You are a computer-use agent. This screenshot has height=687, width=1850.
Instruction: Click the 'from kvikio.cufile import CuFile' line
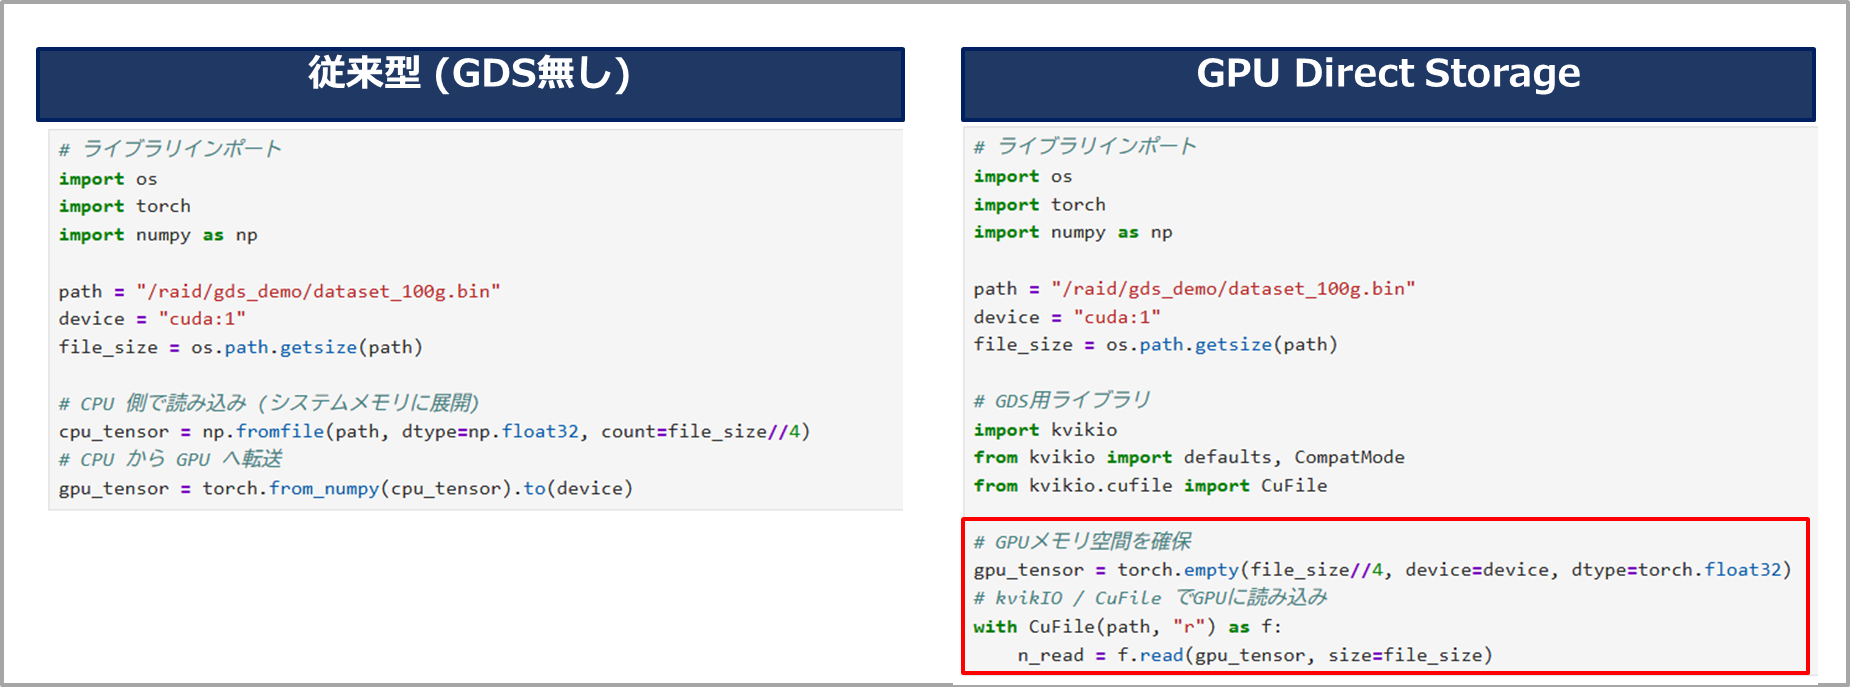1150,485
